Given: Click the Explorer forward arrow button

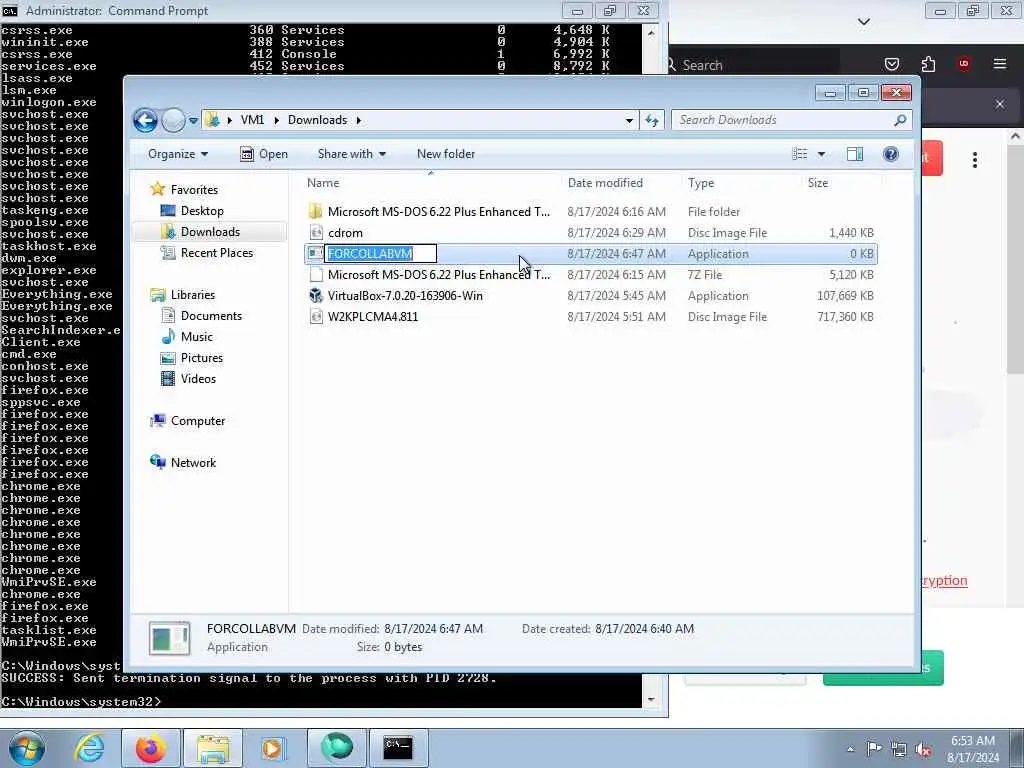Looking at the screenshot, I should tap(173, 120).
